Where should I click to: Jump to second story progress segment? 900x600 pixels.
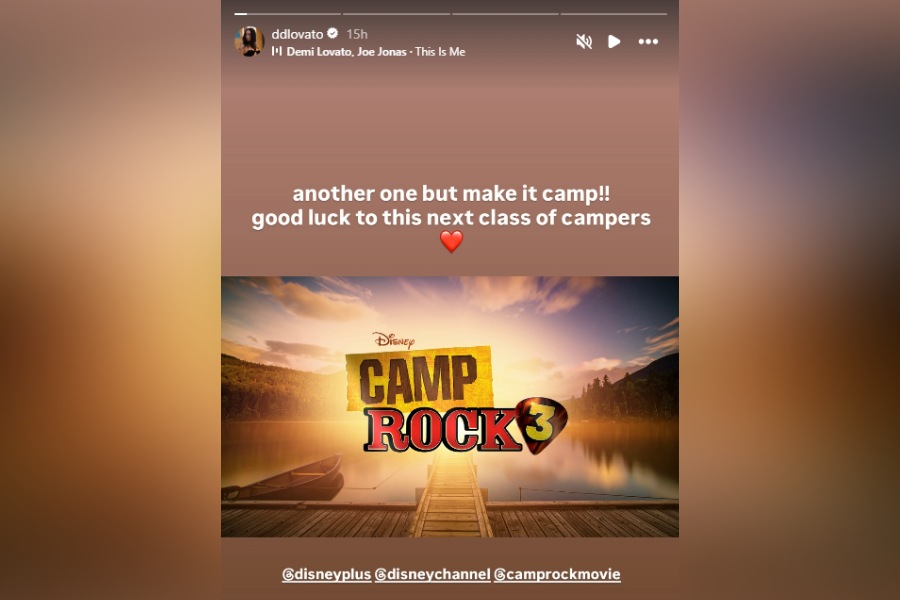(x=396, y=14)
